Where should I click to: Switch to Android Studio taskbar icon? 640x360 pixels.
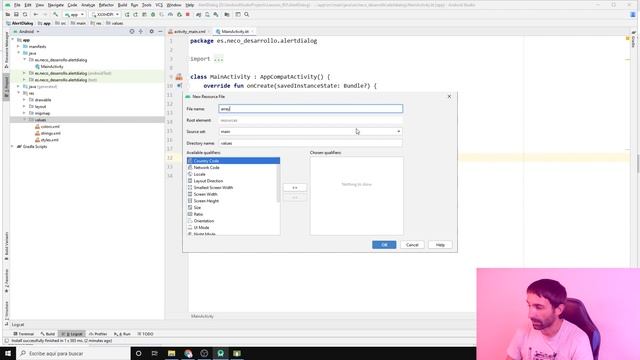(x=220, y=353)
